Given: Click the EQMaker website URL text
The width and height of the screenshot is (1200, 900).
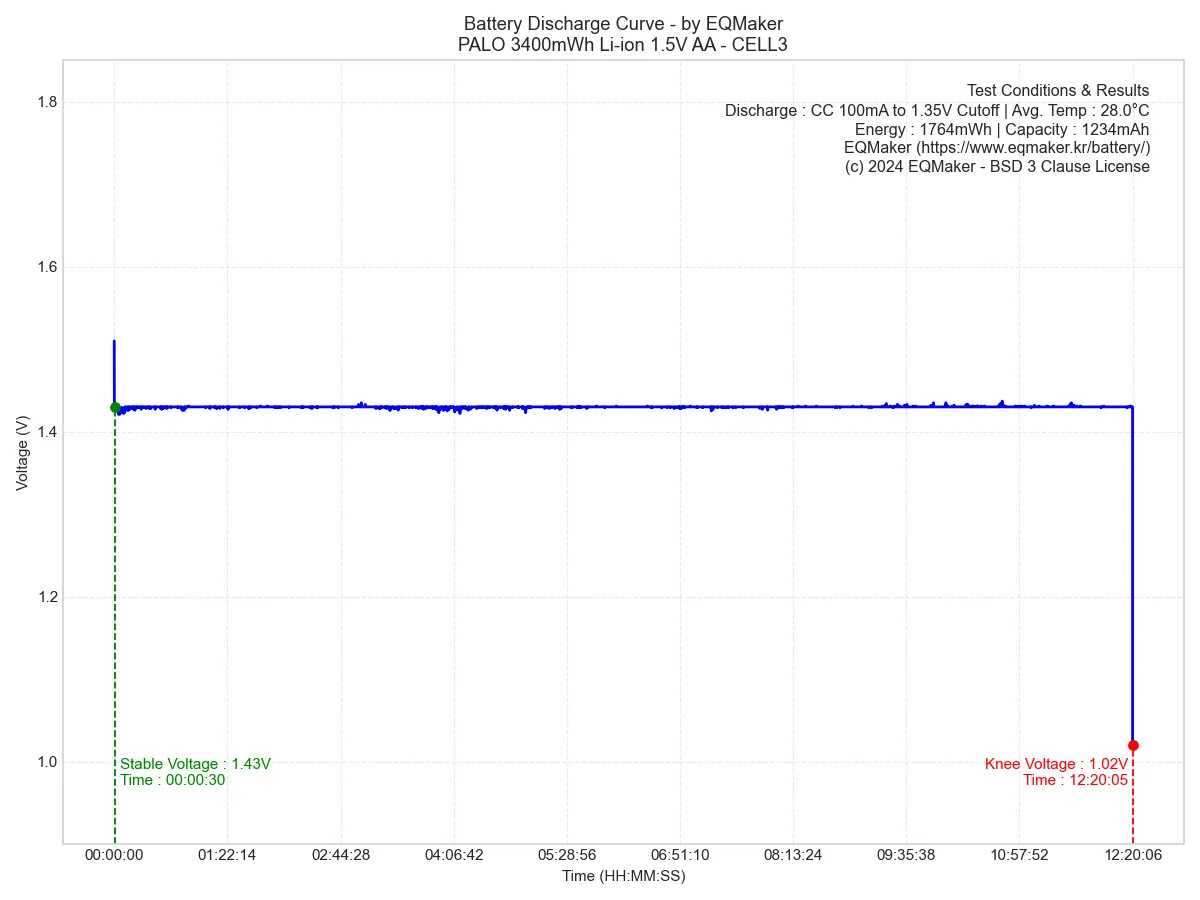Looking at the screenshot, I should pyautogui.click(x=997, y=148).
